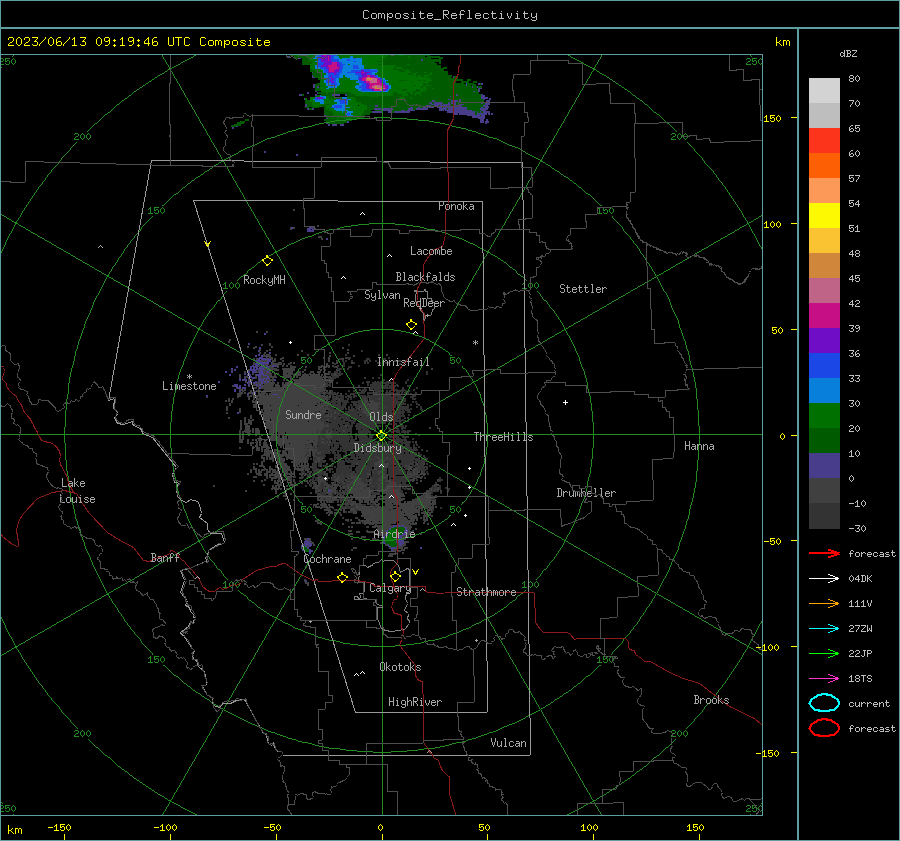
Task: Click the yellow diamond marker below Cochrane
Action: [x=342, y=577]
